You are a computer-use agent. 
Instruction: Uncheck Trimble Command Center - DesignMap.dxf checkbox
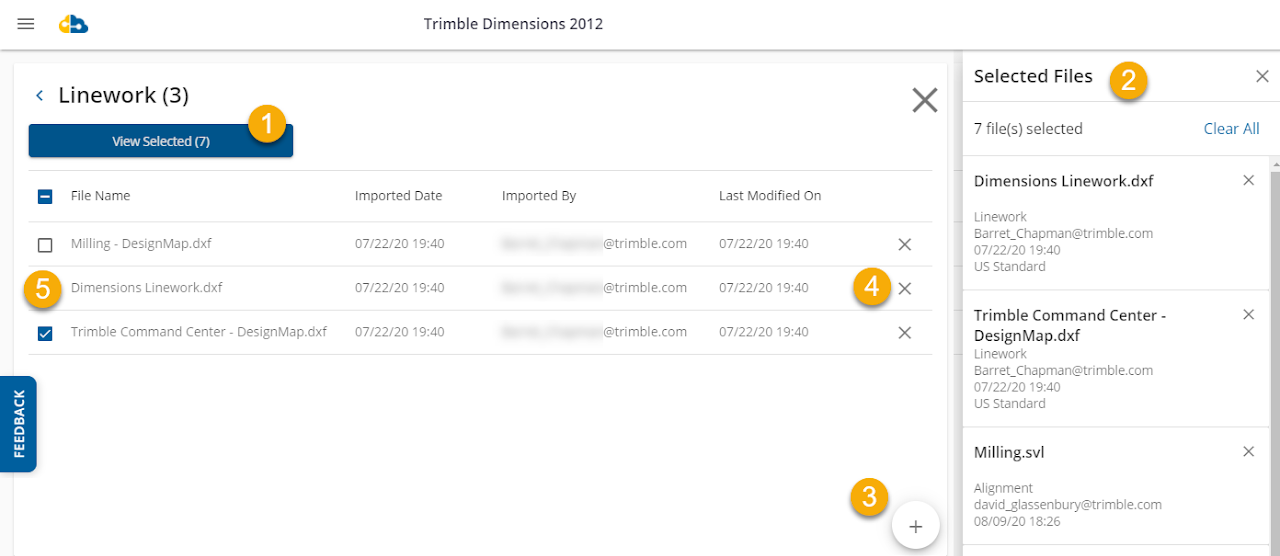pyautogui.click(x=45, y=333)
